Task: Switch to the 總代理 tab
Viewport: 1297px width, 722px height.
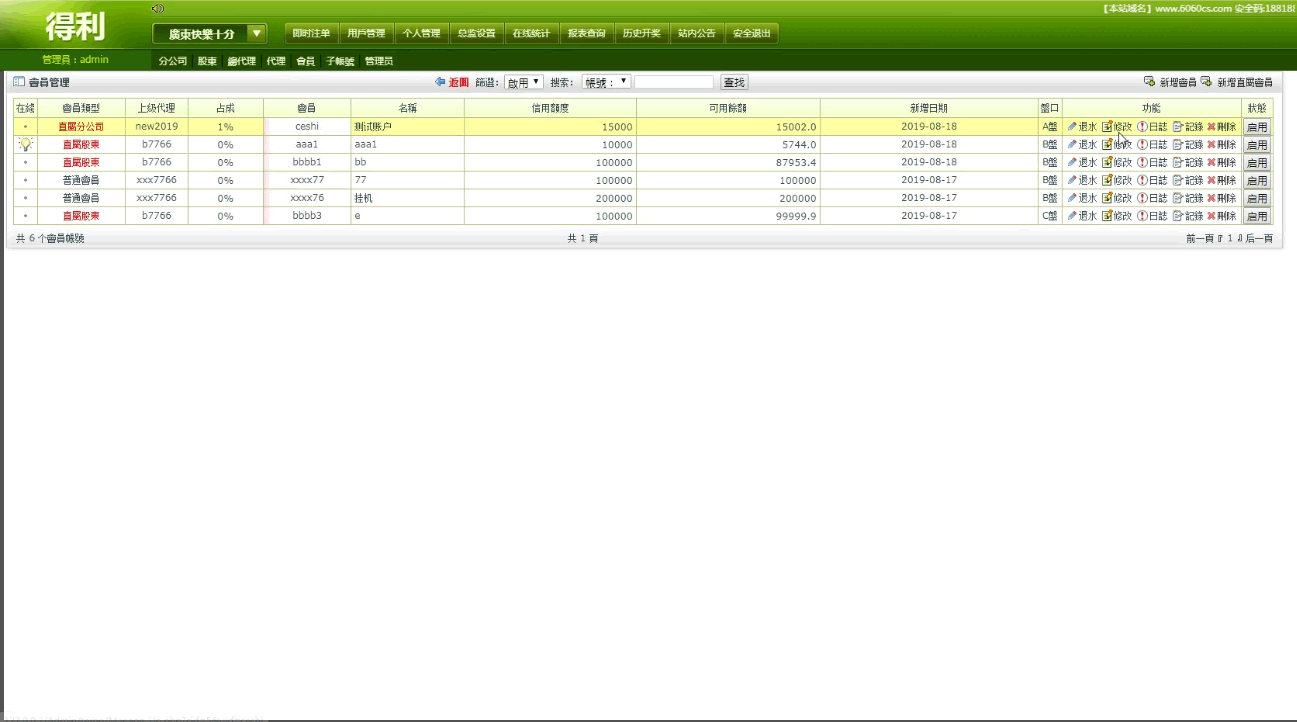Action: pyautogui.click(x=241, y=61)
